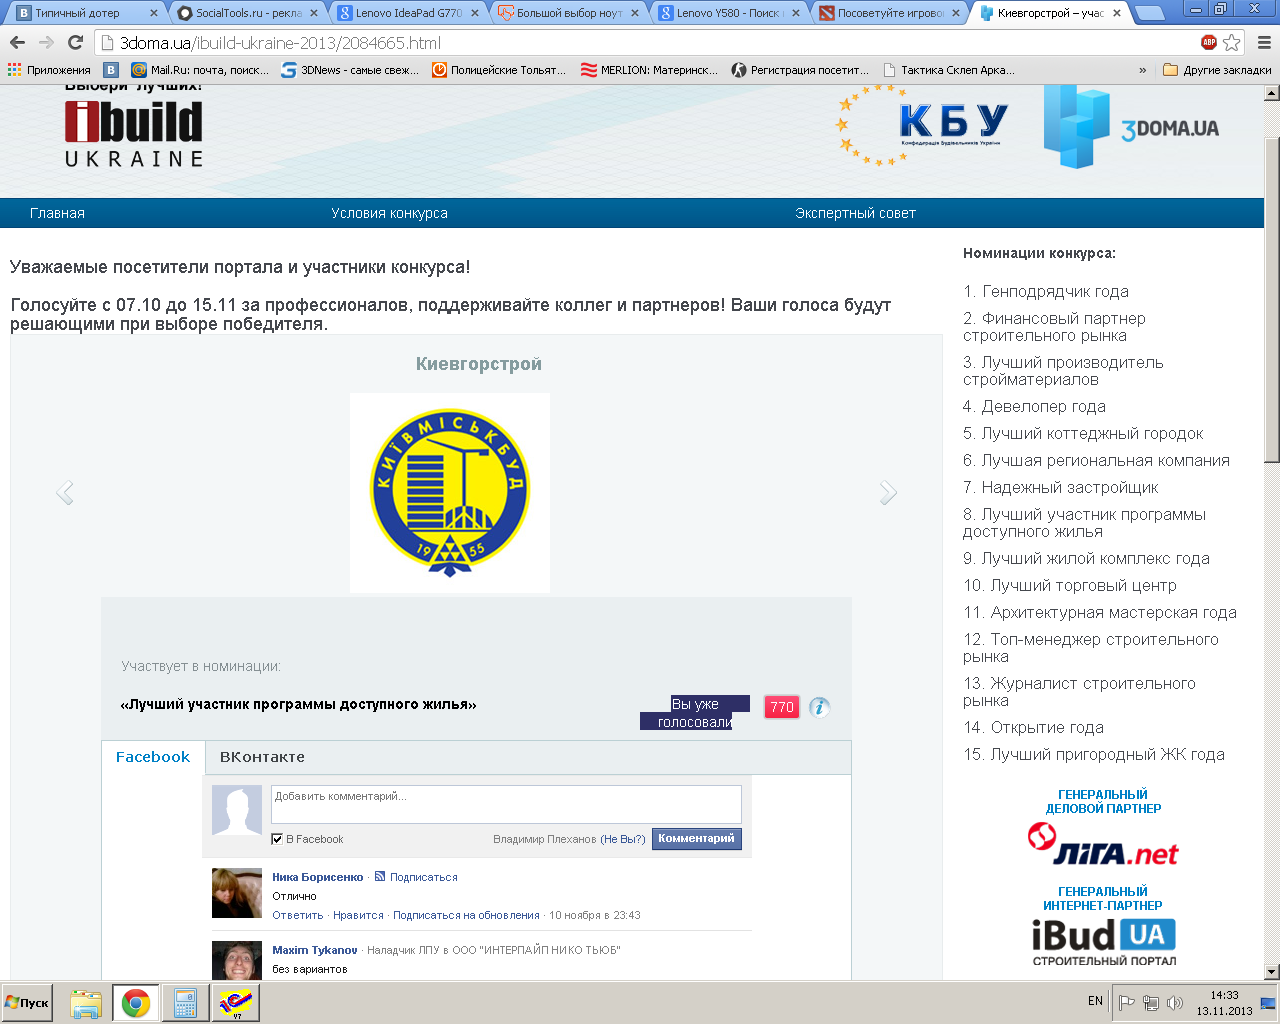Open the calculator taskbar icon
The width and height of the screenshot is (1280, 1024).
point(185,1003)
